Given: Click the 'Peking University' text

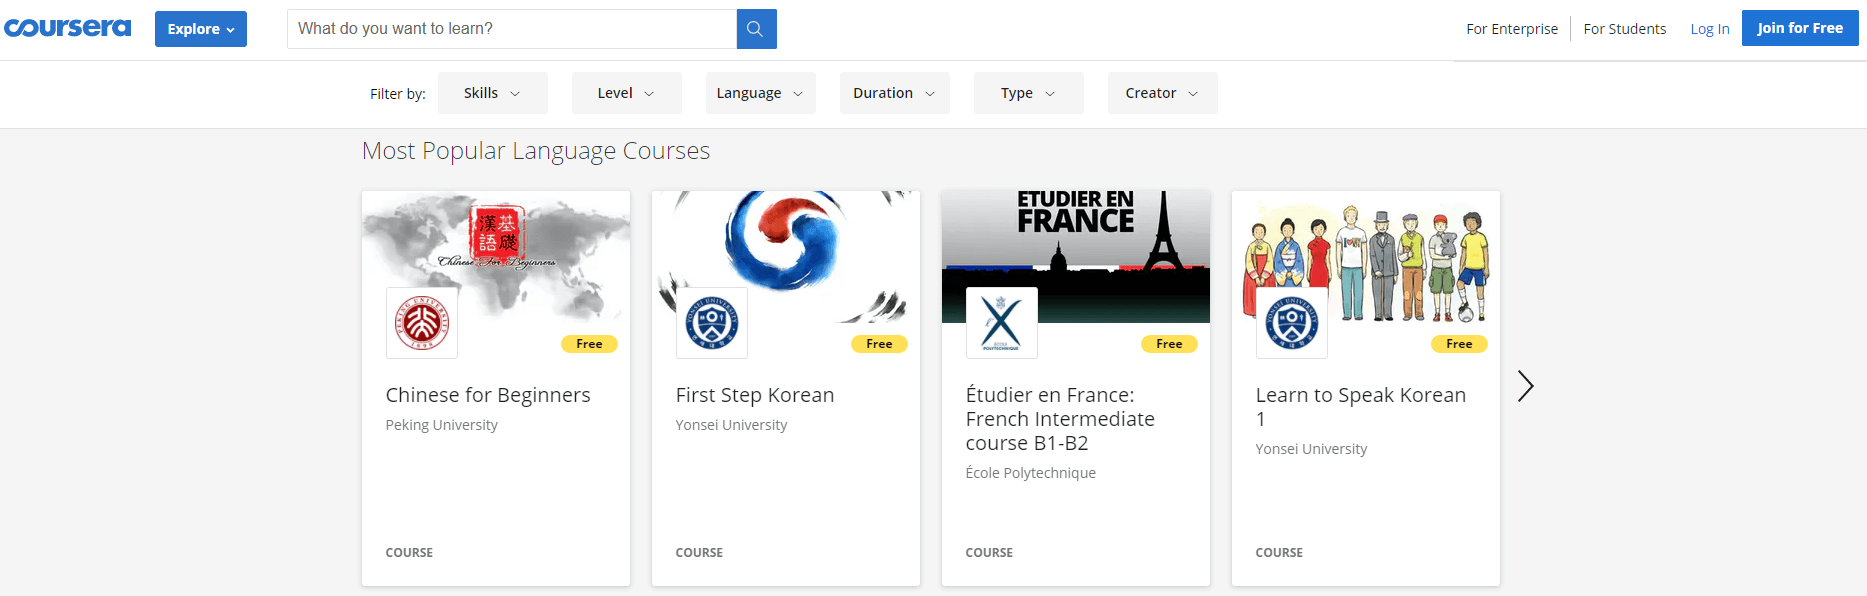Looking at the screenshot, I should coord(442,425).
